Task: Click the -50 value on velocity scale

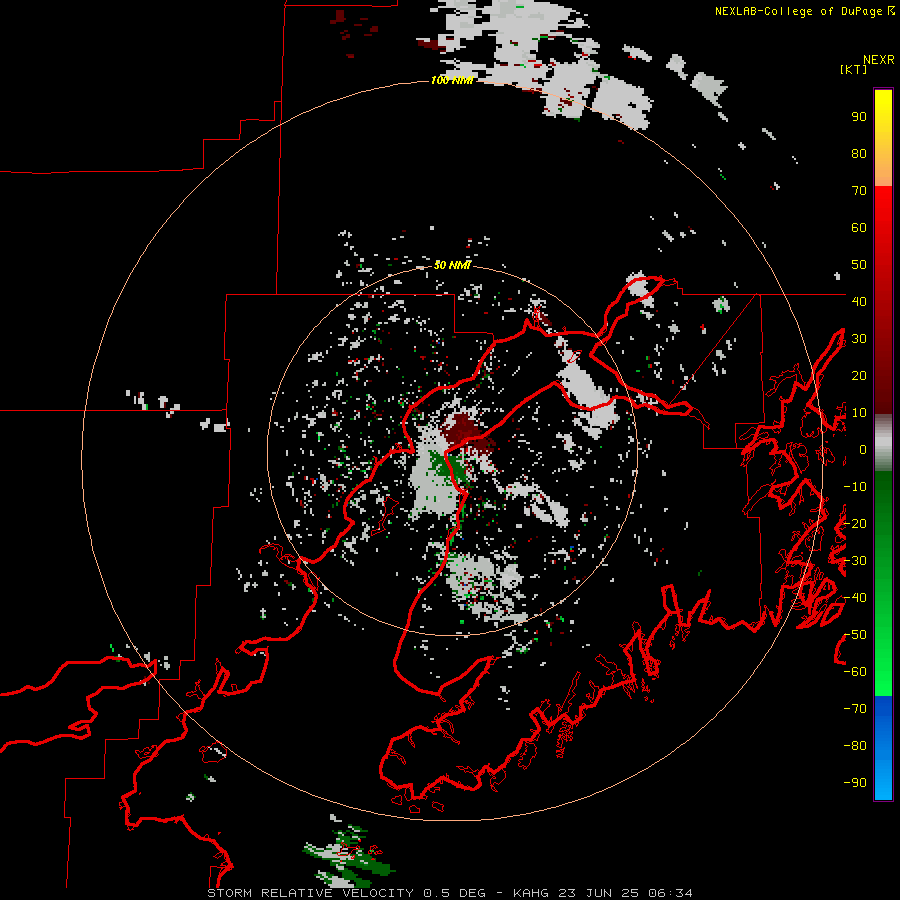Action: [x=855, y=635]
